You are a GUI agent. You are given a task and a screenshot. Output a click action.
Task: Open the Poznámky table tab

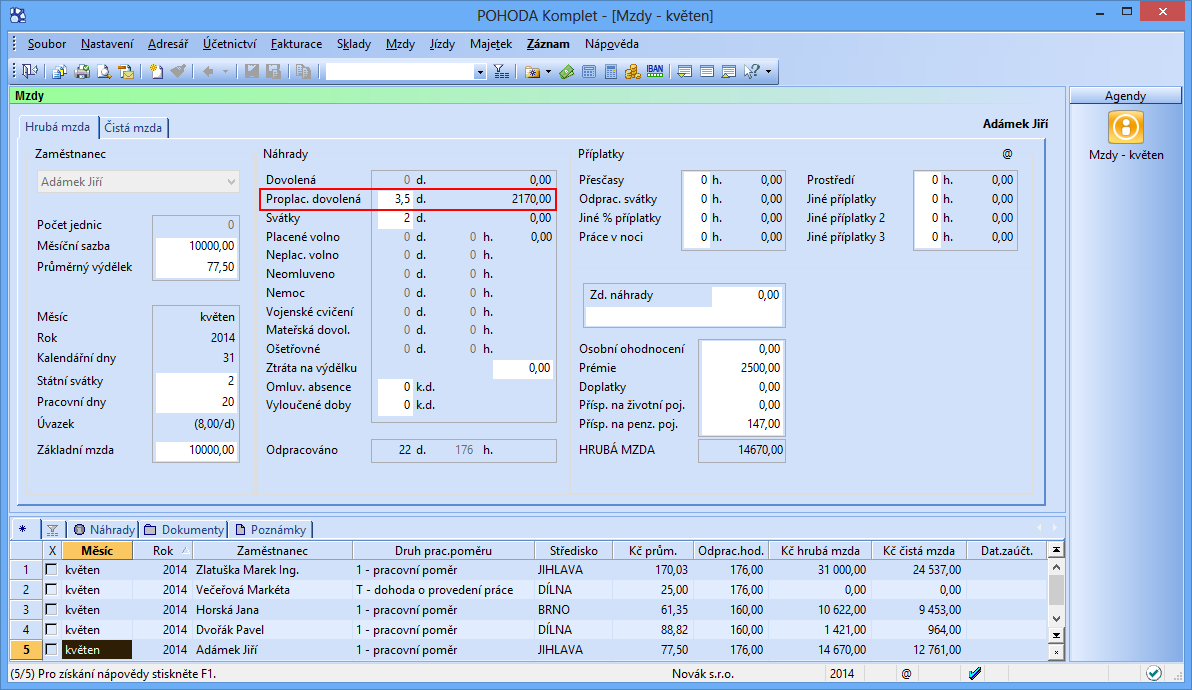tap(271, 530)
